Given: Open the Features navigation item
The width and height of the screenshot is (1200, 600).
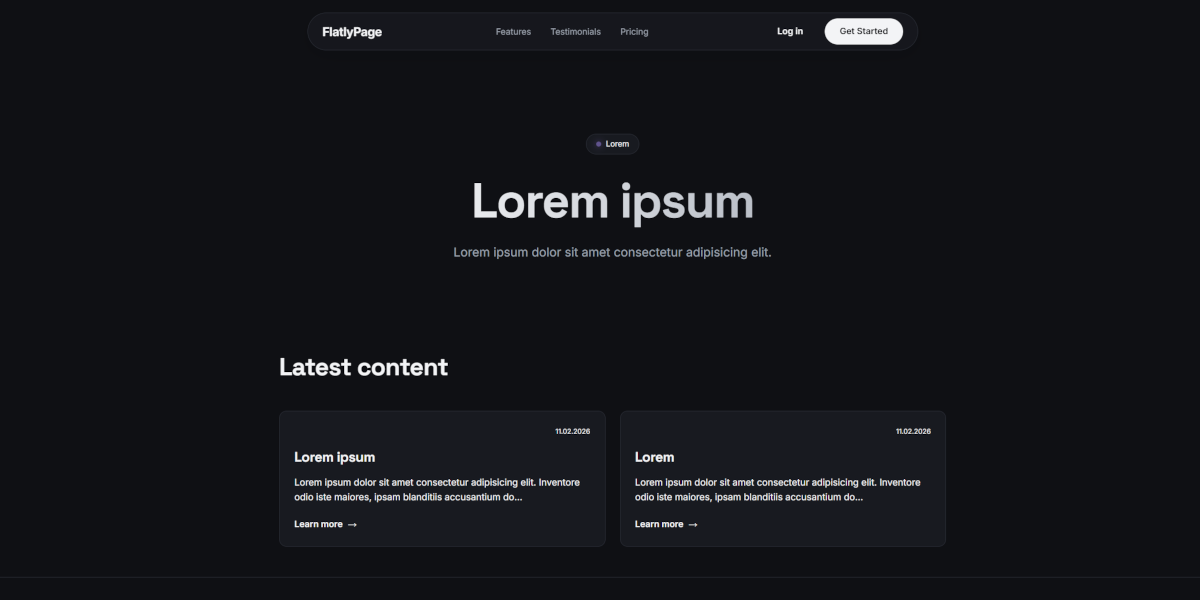Looking at the screenshot, I should pos(513,31).
